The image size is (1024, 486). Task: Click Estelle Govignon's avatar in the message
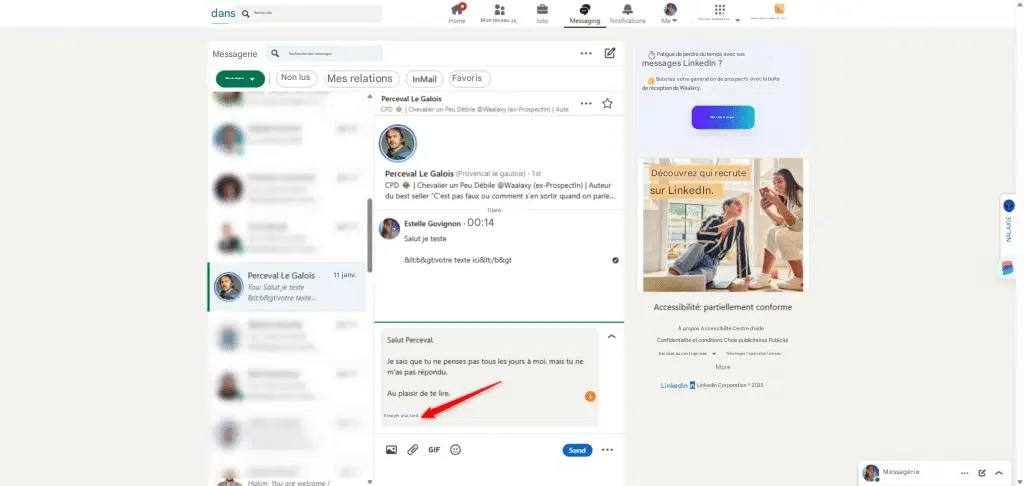point(389,229)
